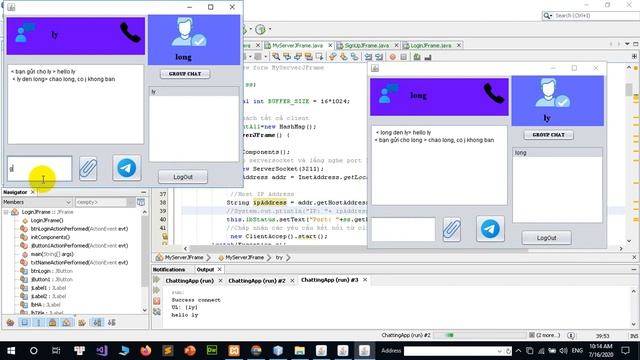
Task: Click ChattingApp (run) #2 progress bar
Action: 480,335
